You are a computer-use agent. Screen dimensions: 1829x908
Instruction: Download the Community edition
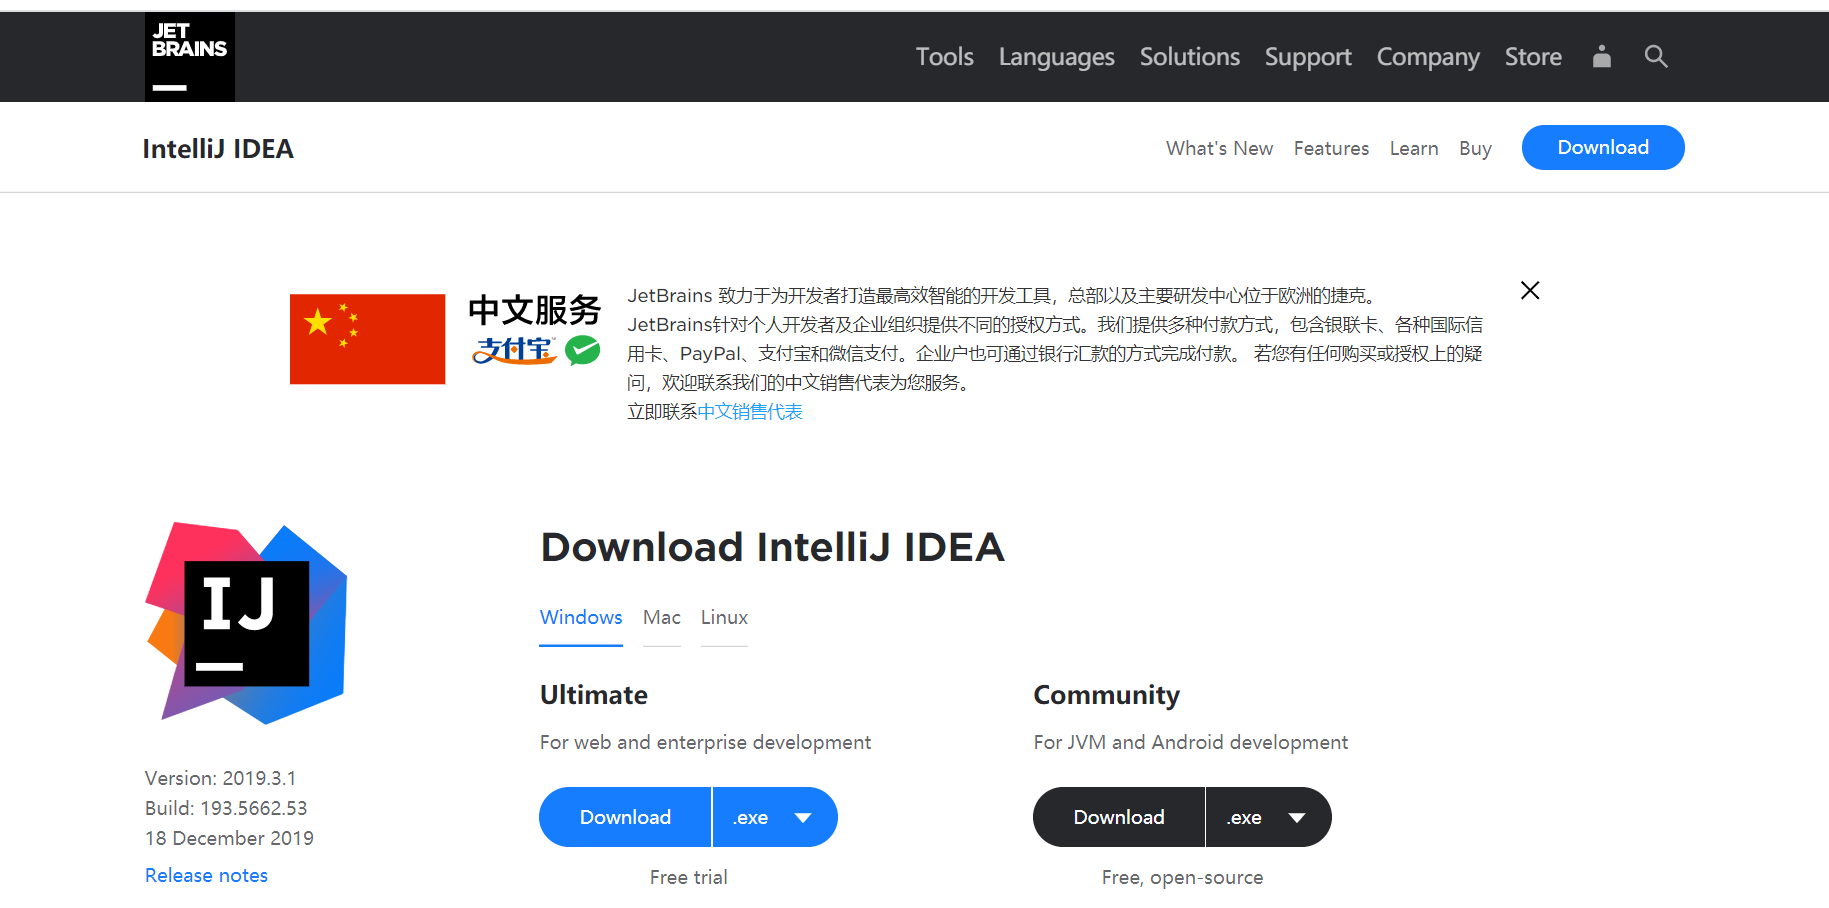pos(1118,817)
